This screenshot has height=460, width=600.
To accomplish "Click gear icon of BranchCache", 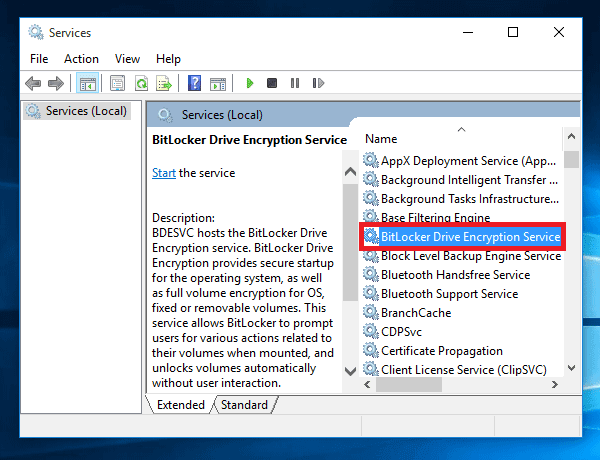I will (x=370, y=312).
